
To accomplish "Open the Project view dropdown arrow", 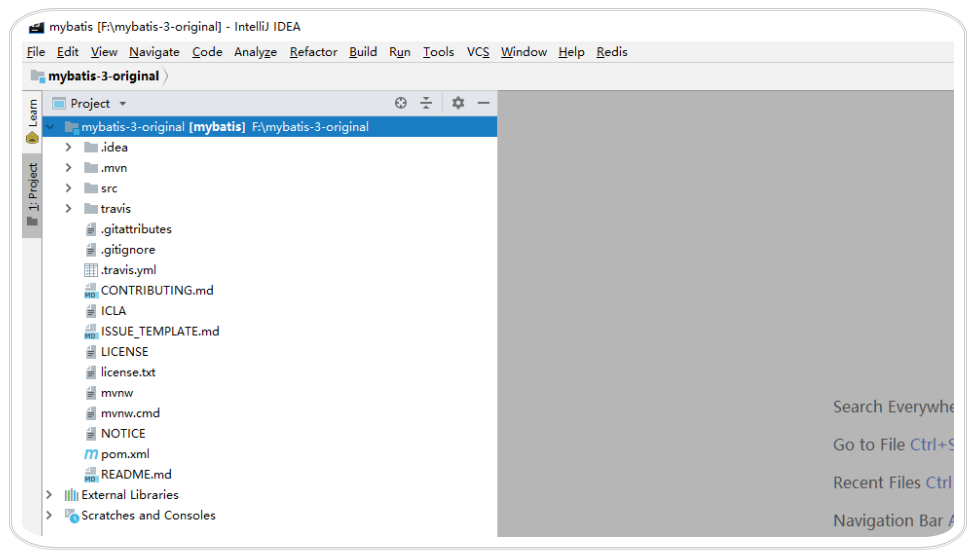I will tap(123, 104).
